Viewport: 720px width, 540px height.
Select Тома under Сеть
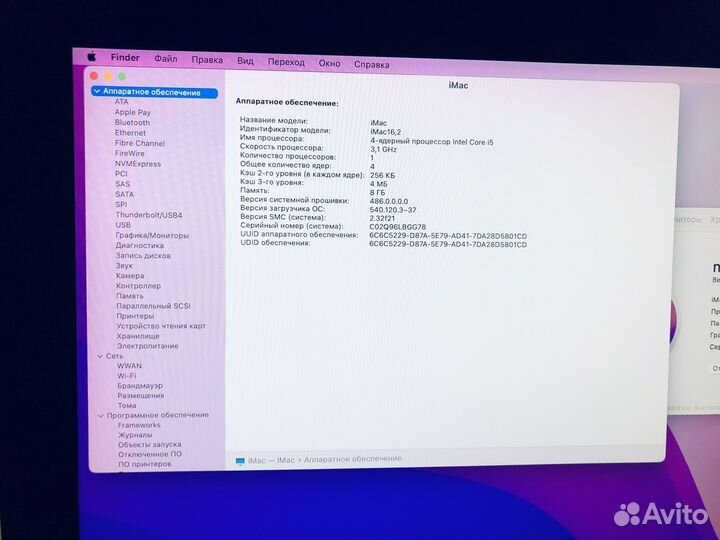127,406
